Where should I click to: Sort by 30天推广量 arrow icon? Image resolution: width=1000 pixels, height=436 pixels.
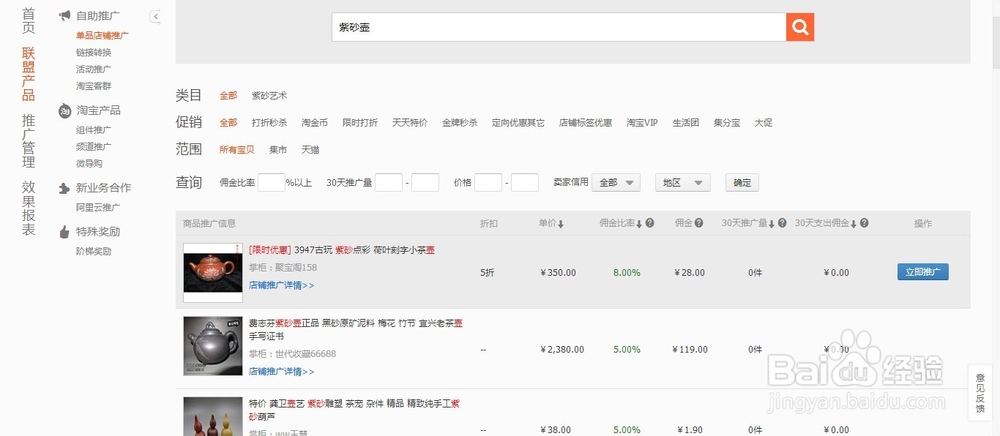coord(772,224)
